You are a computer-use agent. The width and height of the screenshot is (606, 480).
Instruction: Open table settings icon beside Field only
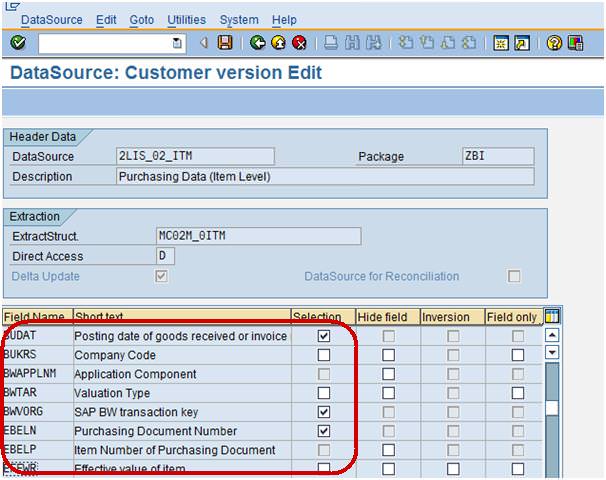(x=551, y=316)
